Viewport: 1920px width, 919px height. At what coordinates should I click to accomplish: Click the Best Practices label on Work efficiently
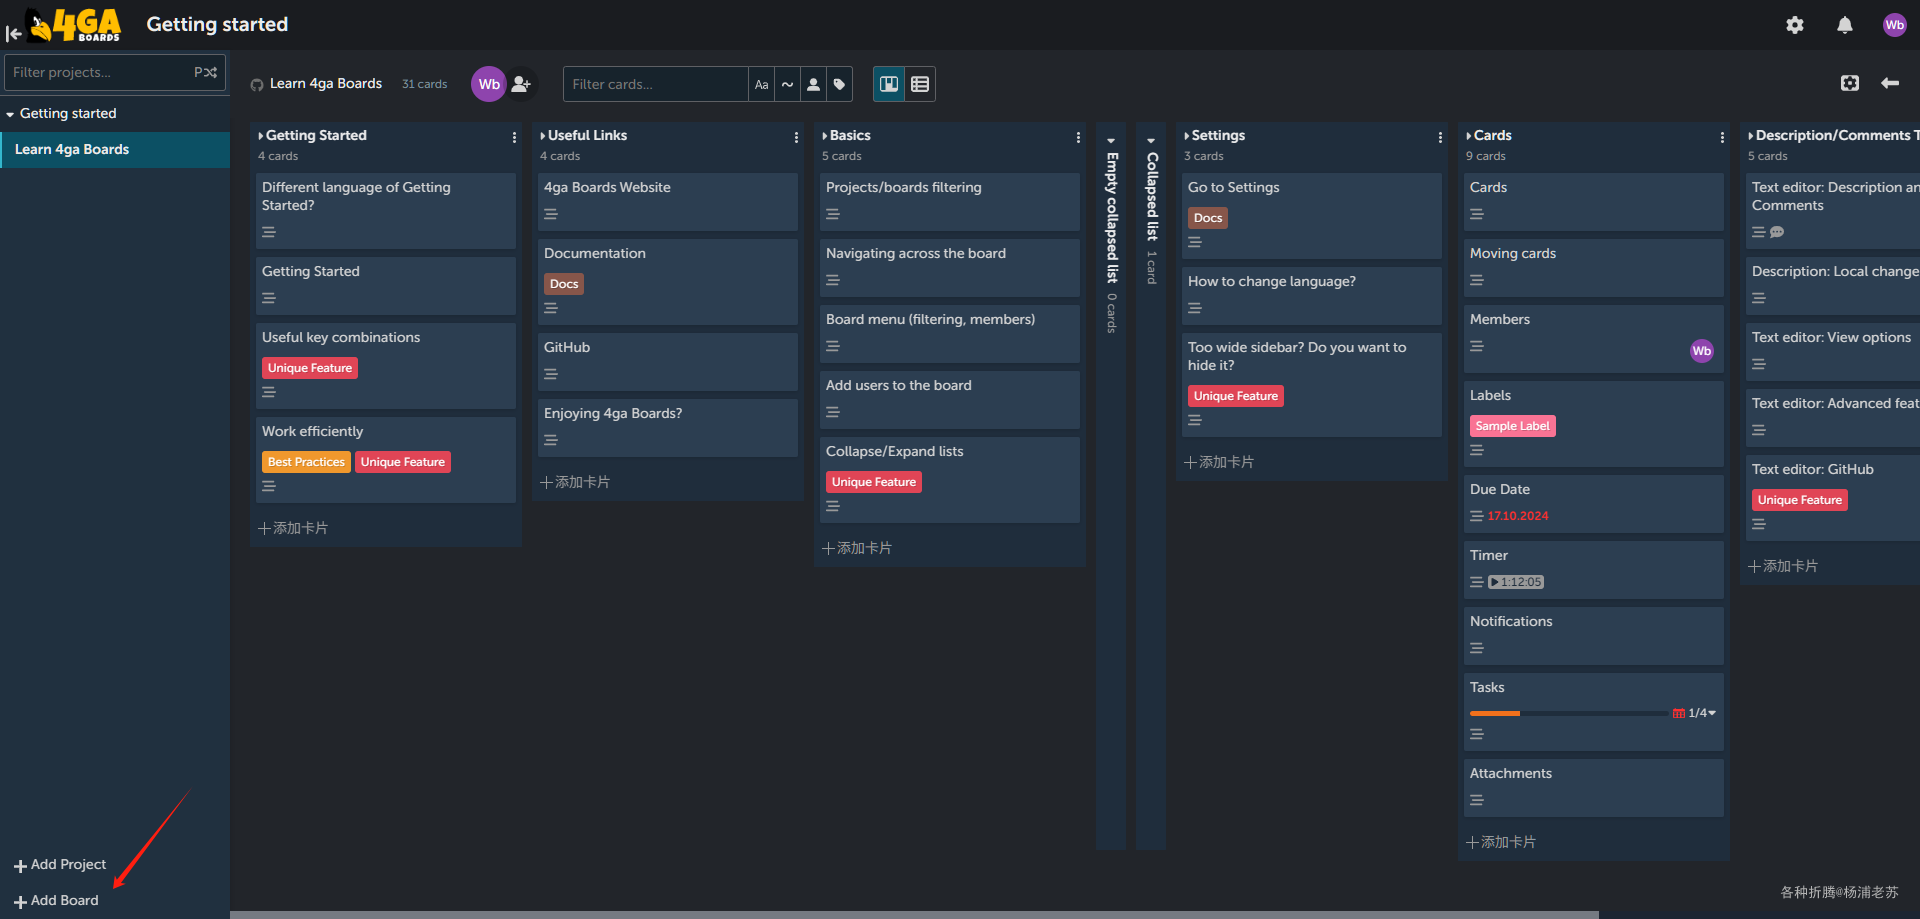306,462
